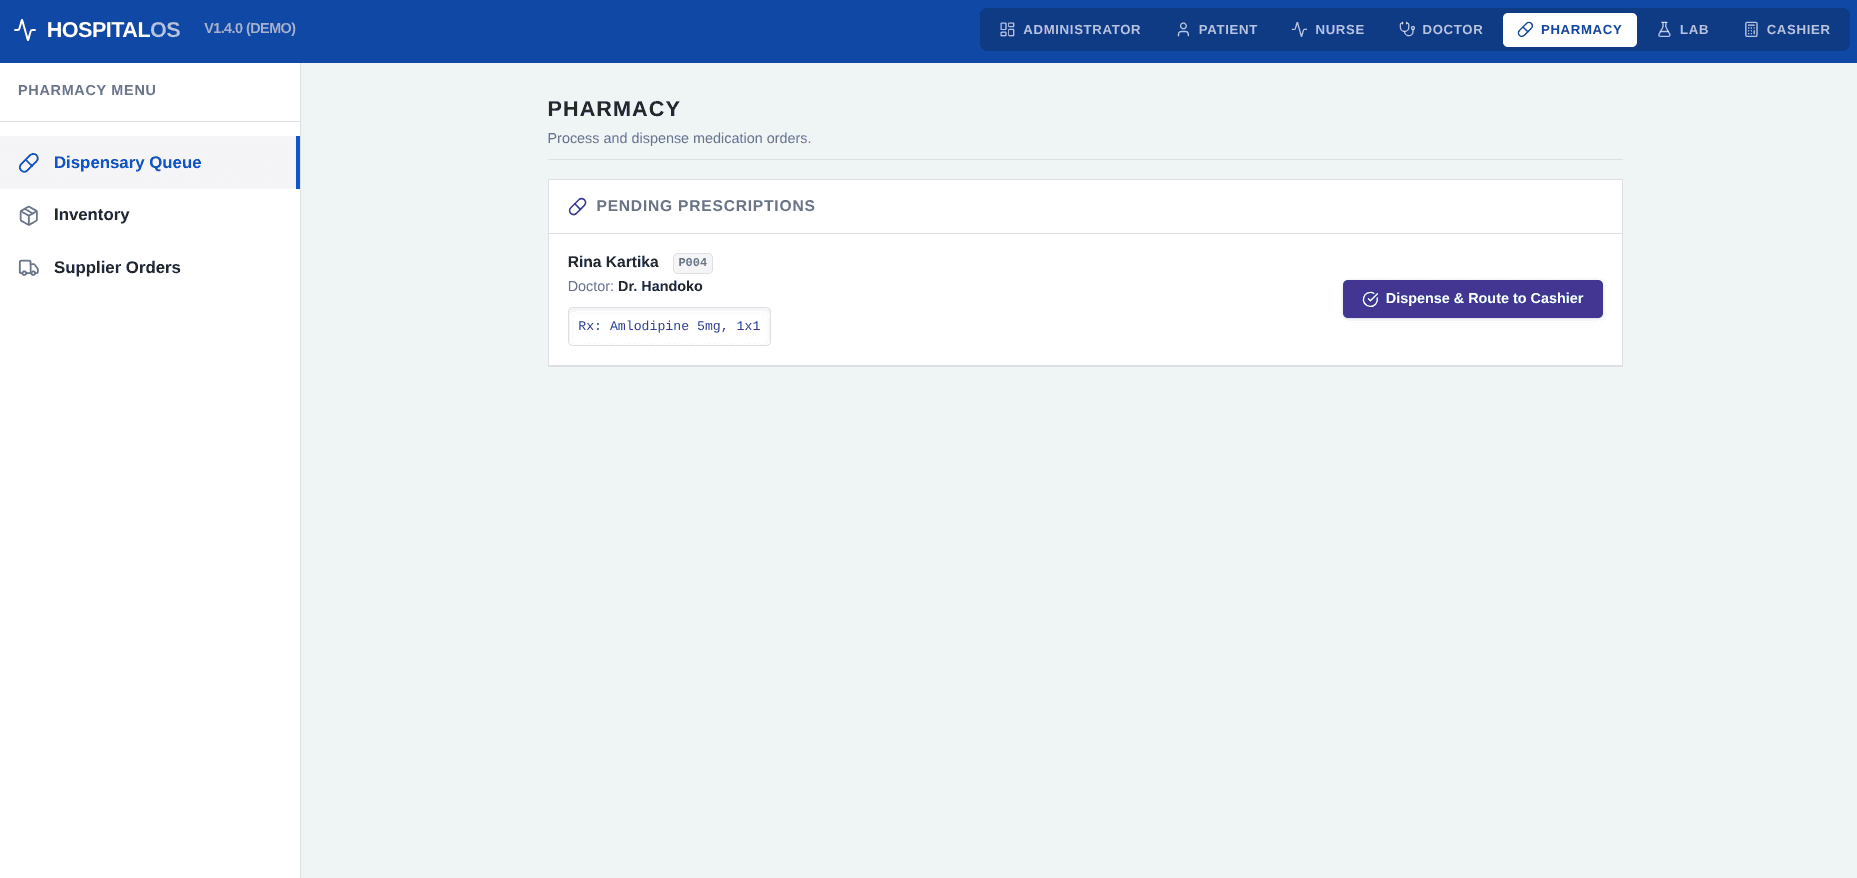Open the Nurse role tab

point(1328,30)
